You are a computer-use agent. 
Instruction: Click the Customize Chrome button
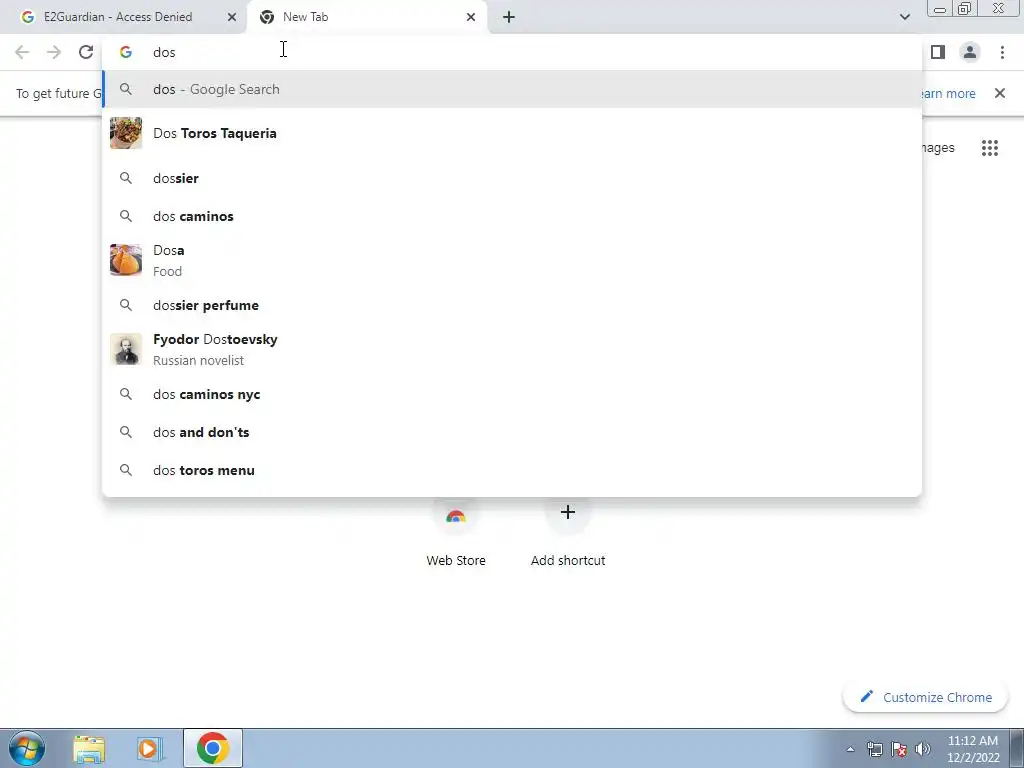[x=925, y=697]
